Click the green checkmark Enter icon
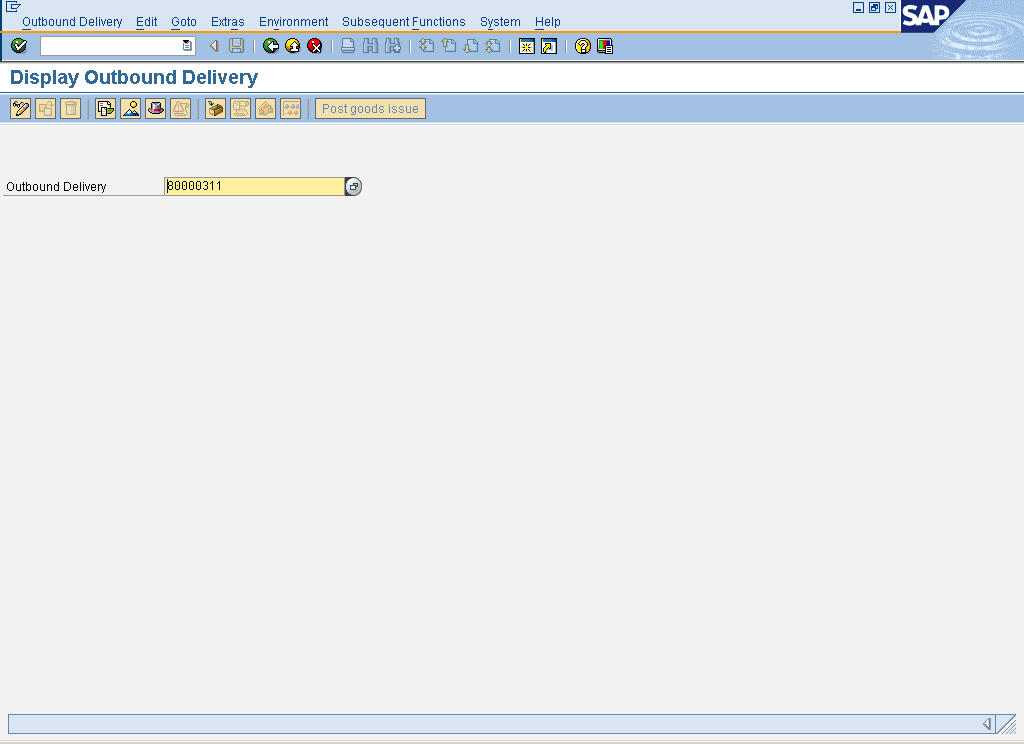1024x744 pixels. [x=19, y=46]
